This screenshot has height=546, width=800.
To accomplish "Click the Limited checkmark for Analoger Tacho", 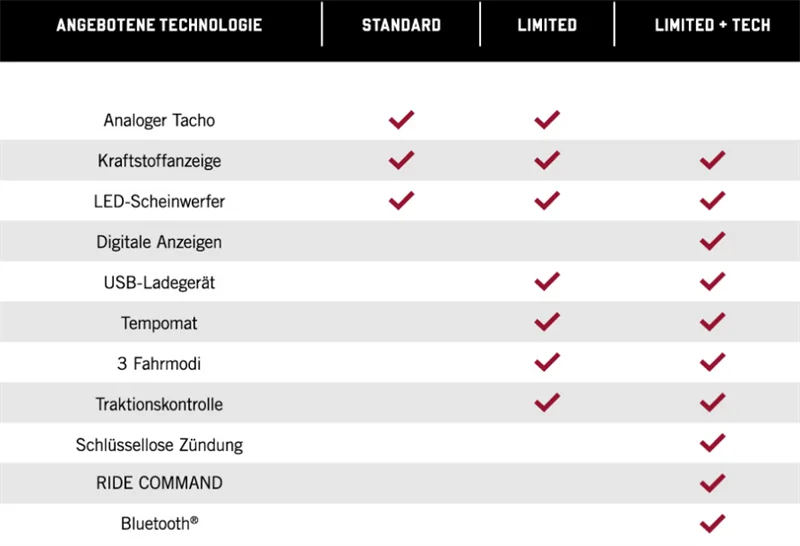I will click(x=547, y=120).
